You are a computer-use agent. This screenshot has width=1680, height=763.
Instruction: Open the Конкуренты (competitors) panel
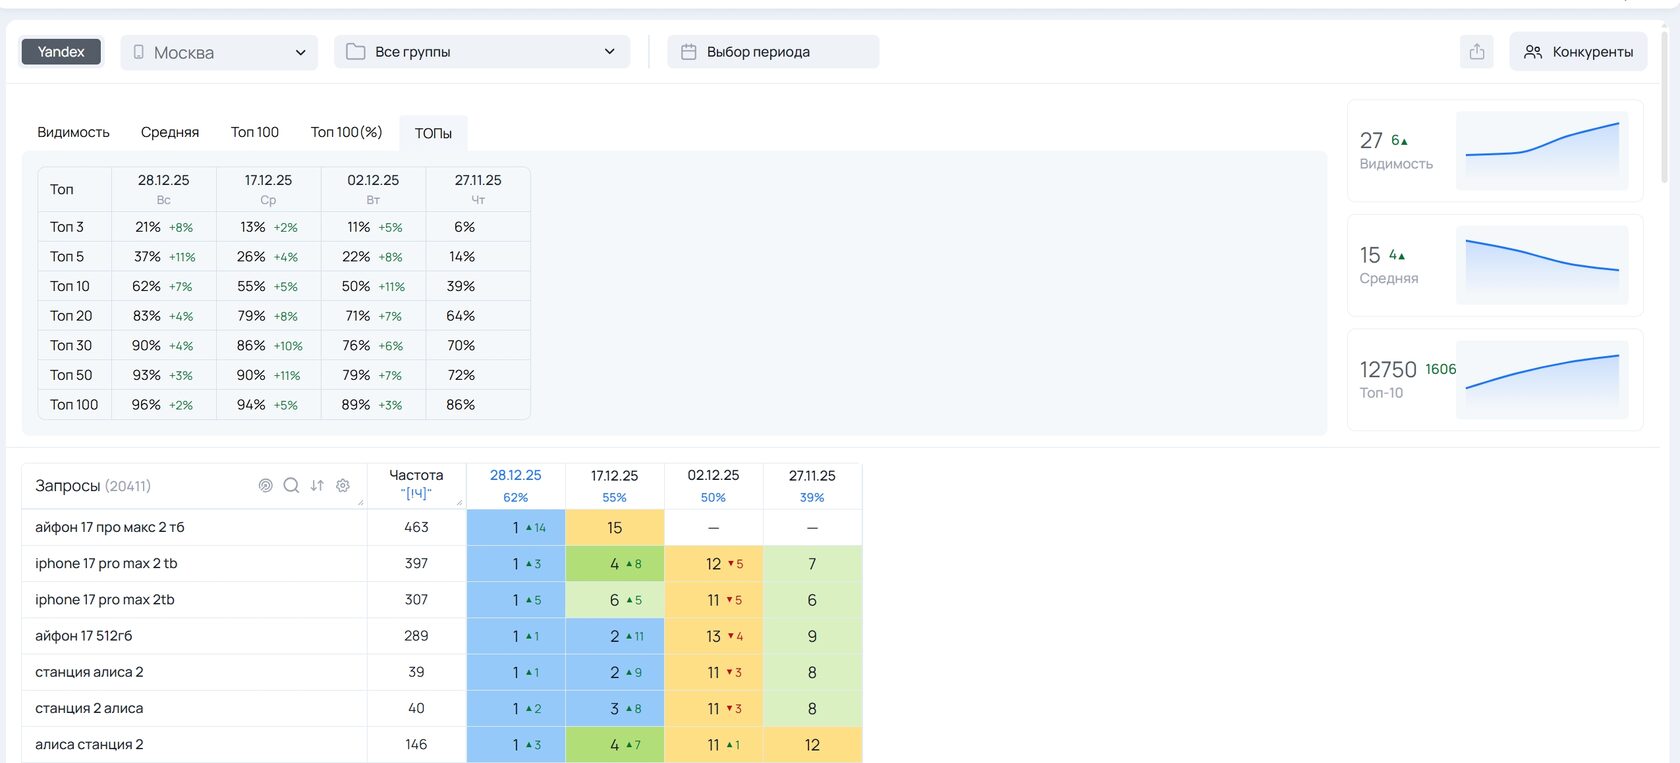[1578, 52]
